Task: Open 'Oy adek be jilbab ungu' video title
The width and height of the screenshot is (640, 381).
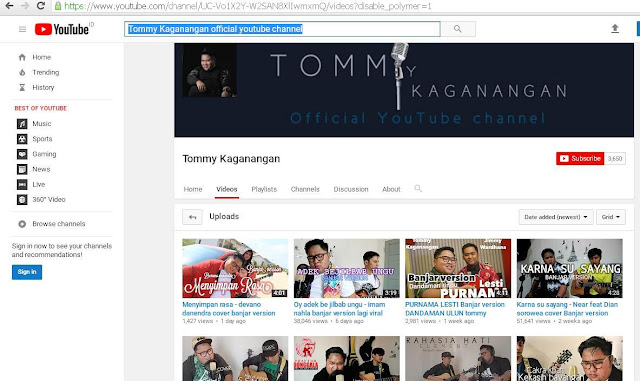Action: coord(339,309)
